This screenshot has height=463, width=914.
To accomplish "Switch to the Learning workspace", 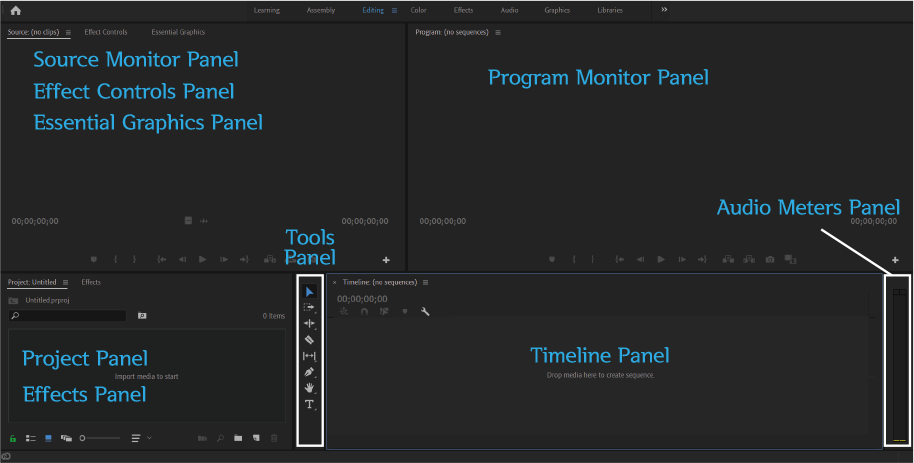I will [266, 10].
